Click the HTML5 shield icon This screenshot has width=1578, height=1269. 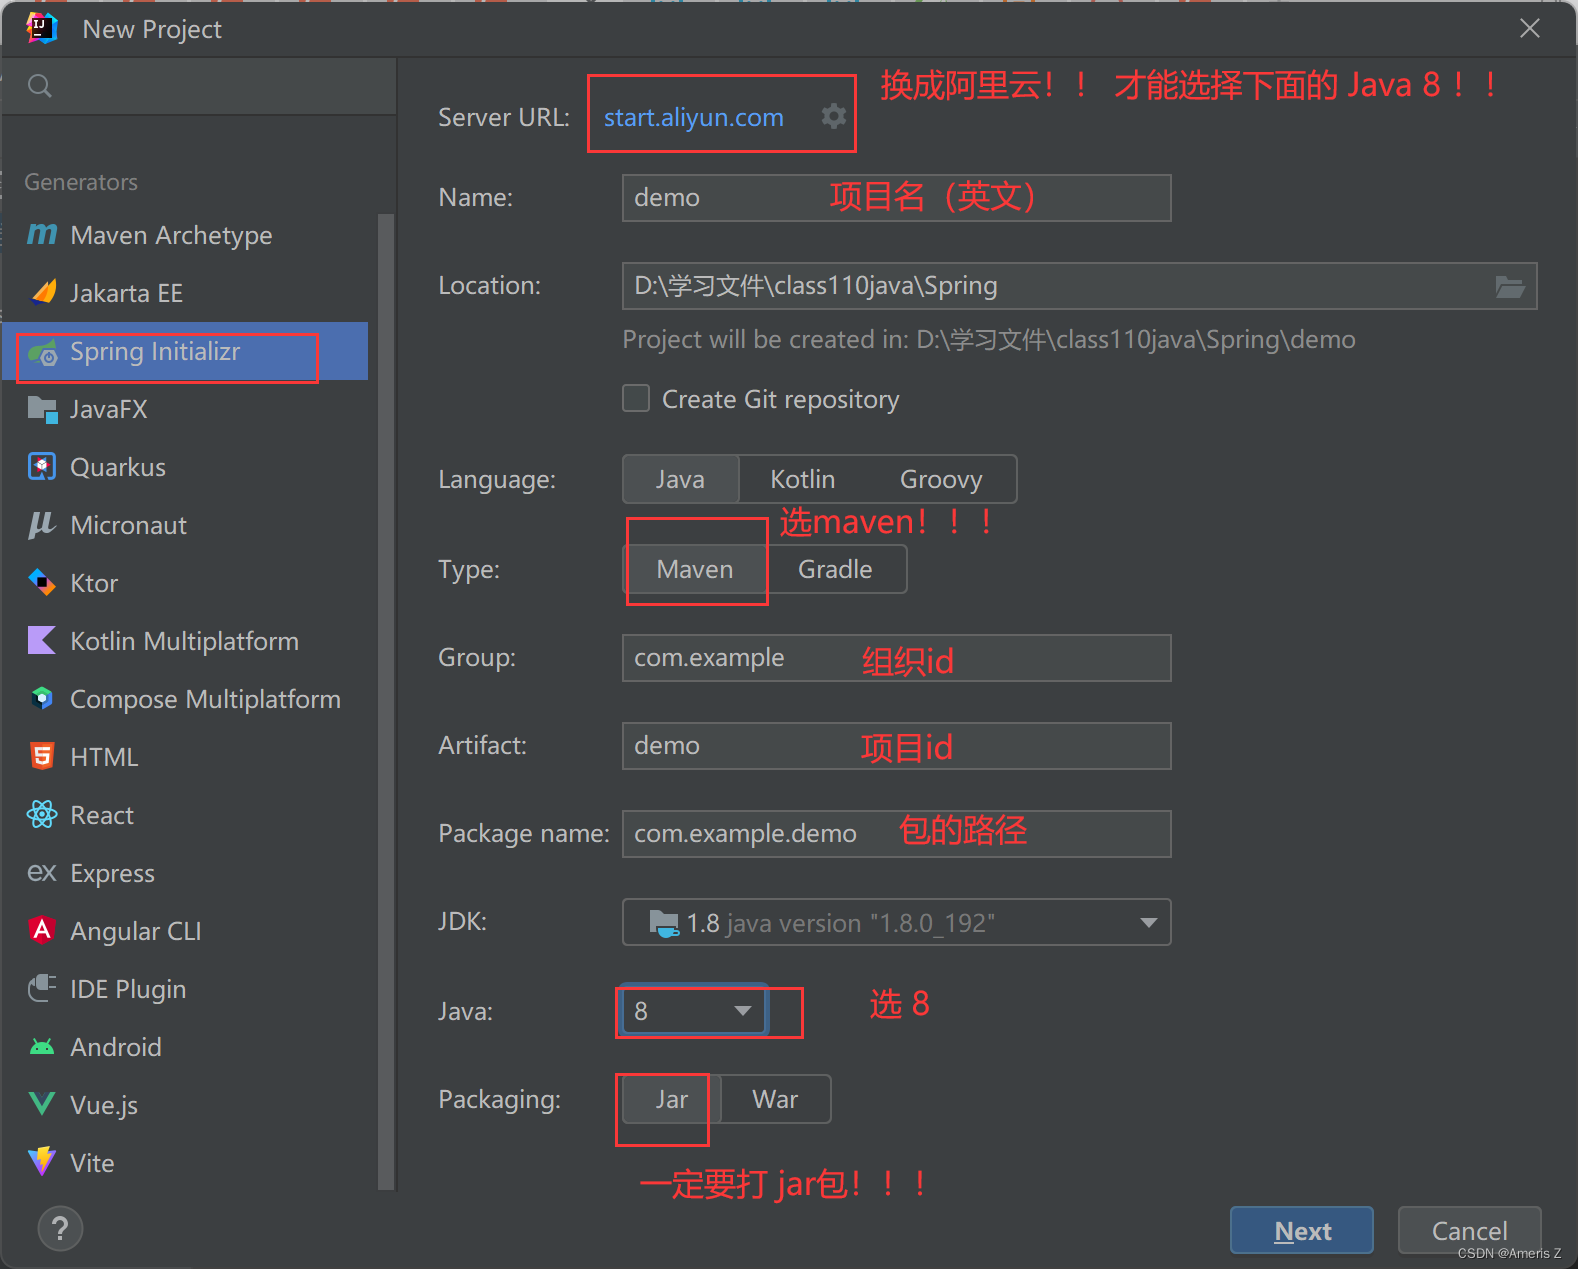pyautogui.click(x=42, y=756)
